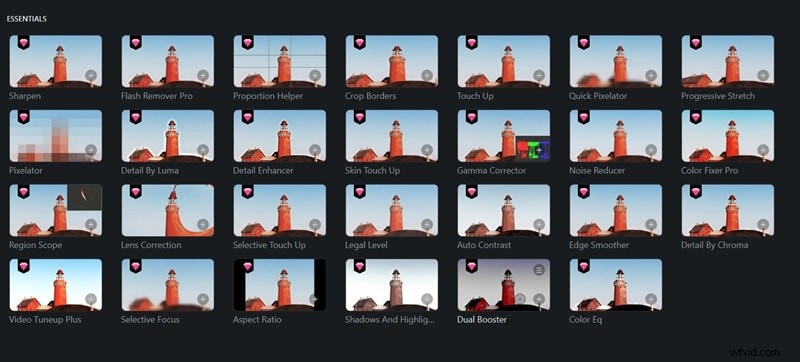Click the 'Selective Focus' label
Screen dimensions: 800x362
click(x=150, y=320)
